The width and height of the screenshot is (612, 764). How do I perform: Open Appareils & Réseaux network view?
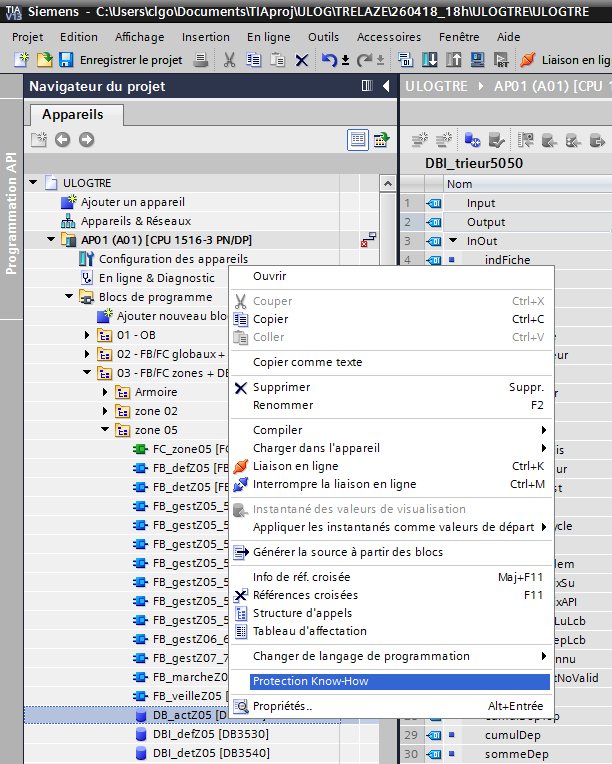point(135,221)
